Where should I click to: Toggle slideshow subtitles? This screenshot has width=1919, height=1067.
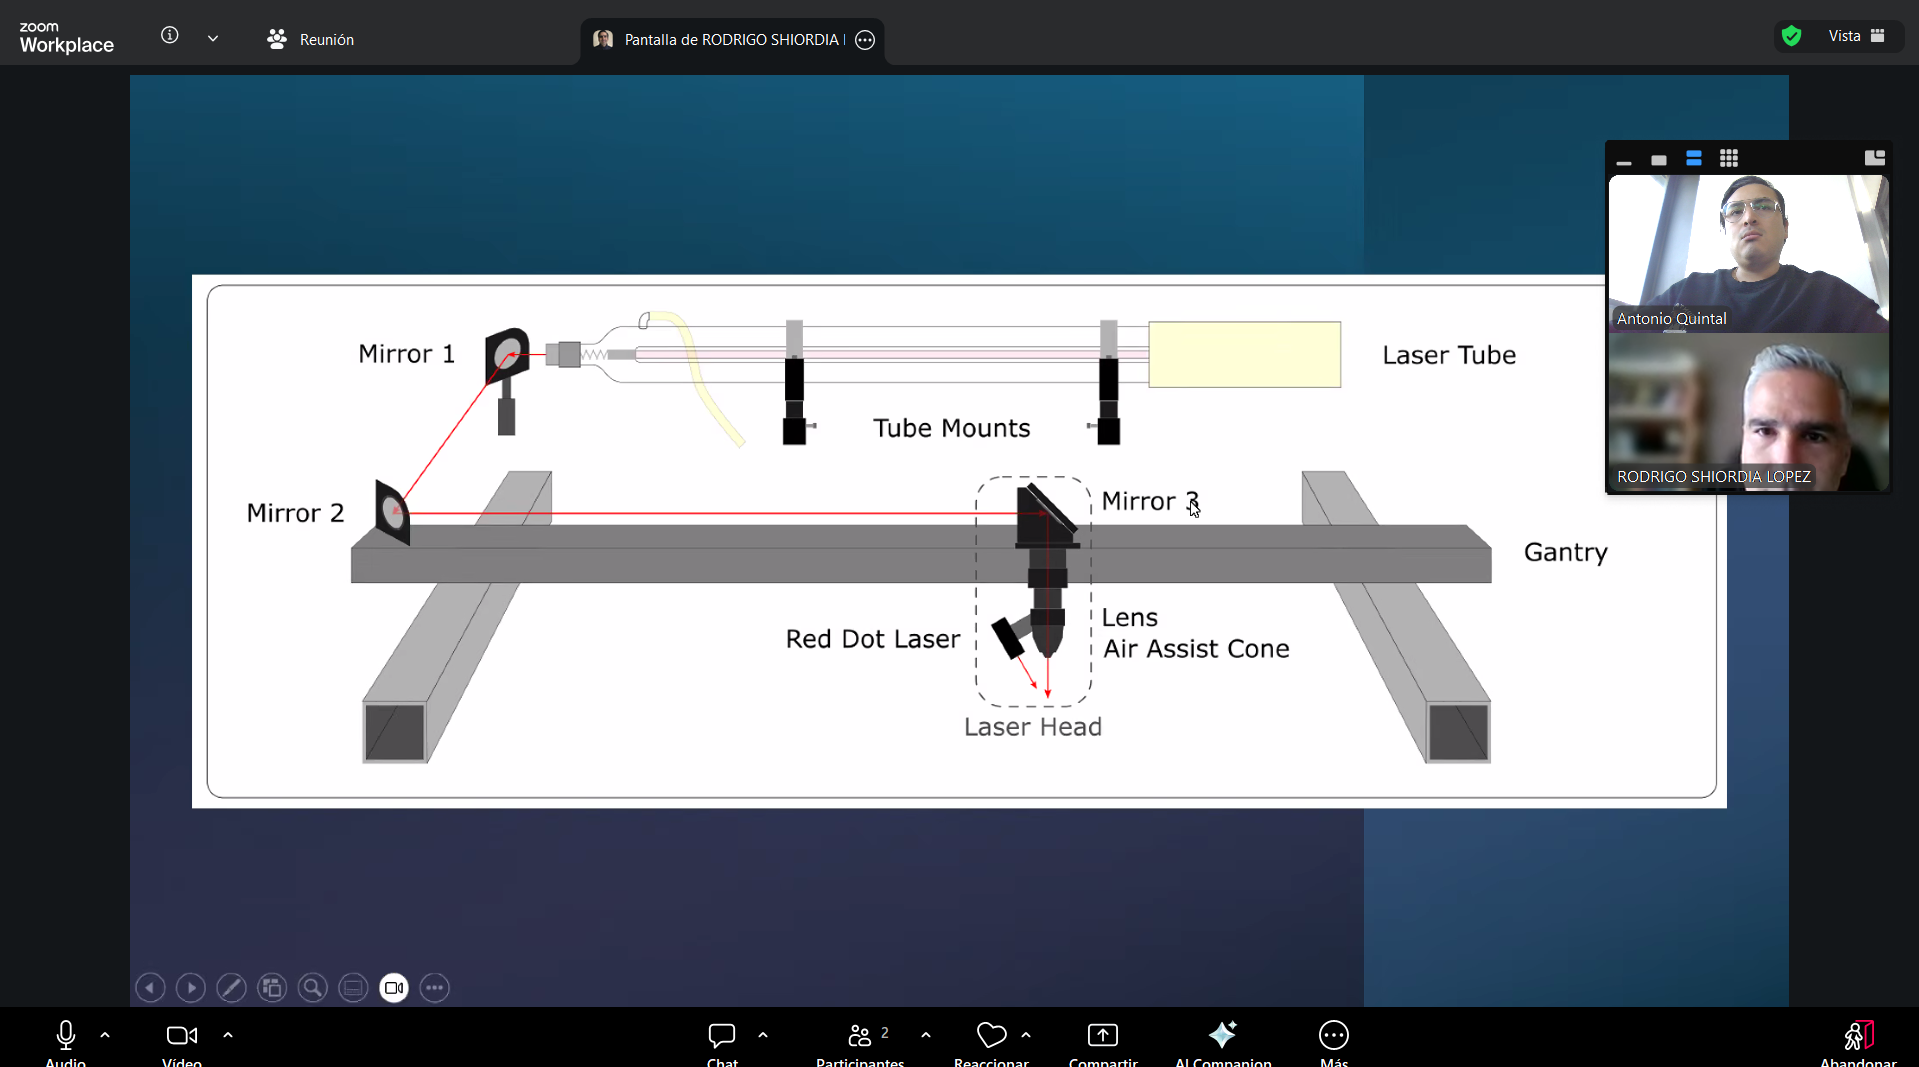coord(353,988)
